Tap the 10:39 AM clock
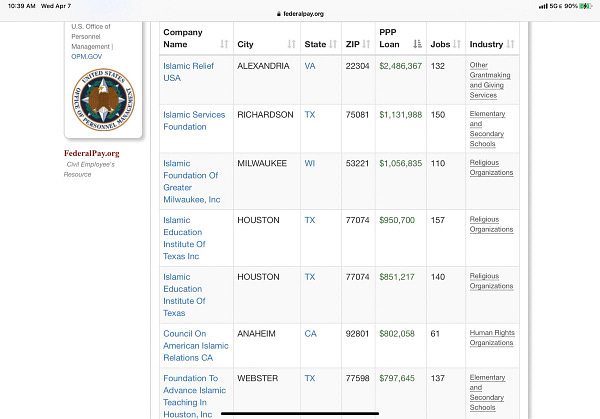Screen dimensions: 600x419 pyautogui.click(x=22, y=6)
